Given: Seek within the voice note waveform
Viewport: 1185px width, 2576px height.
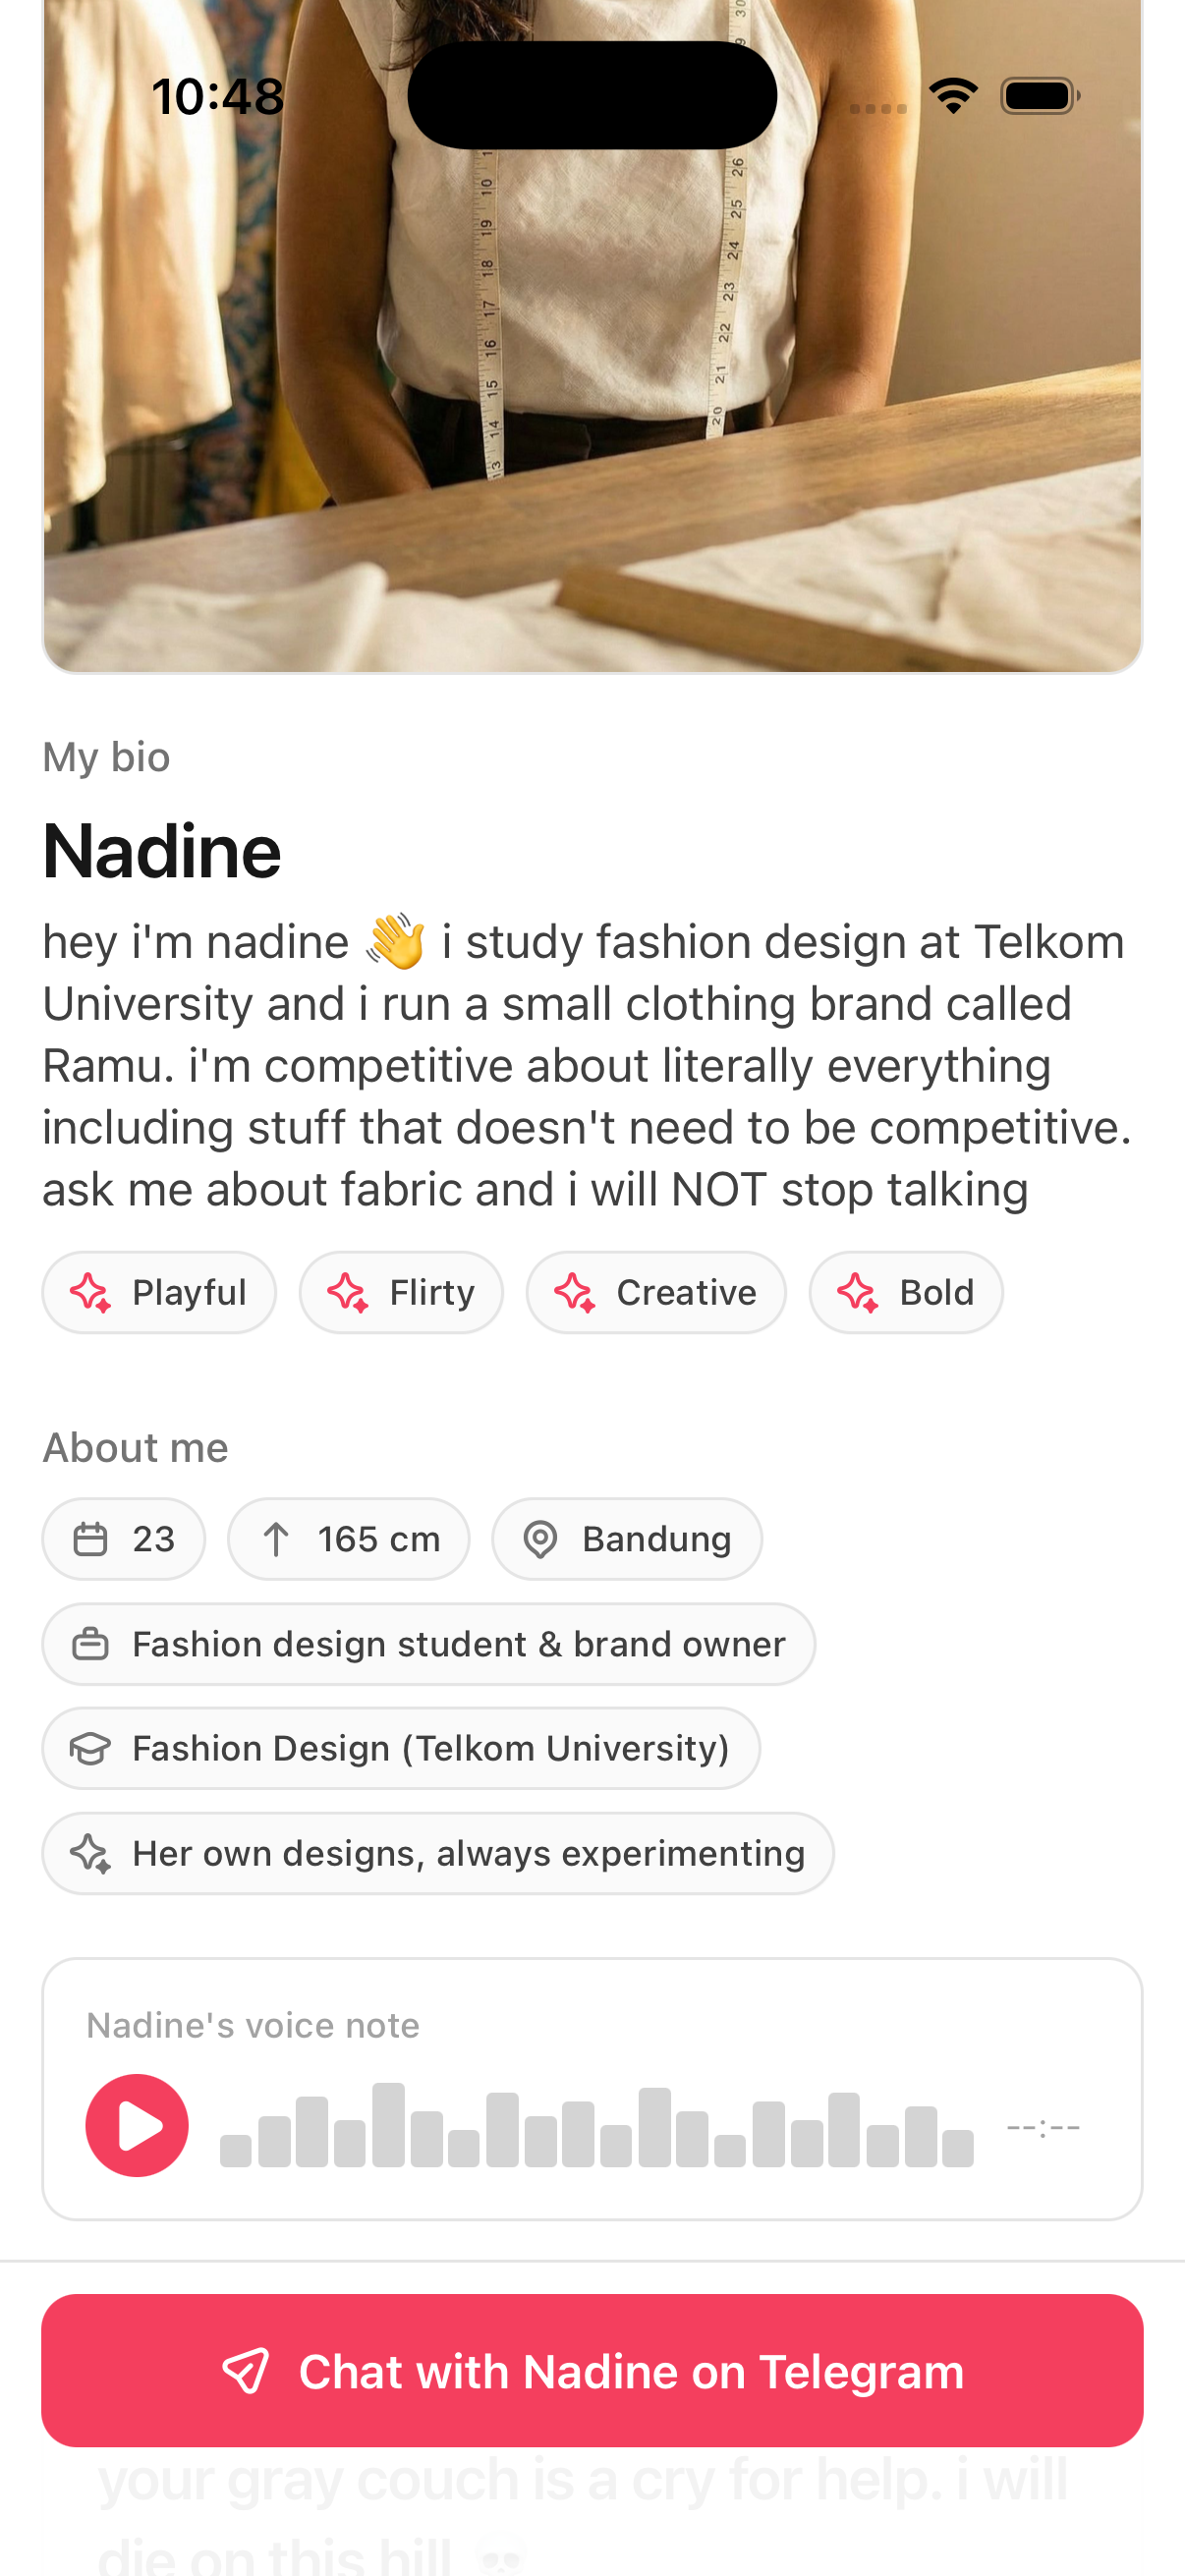Looking at the screenshot, I should tap(597, 2126).
